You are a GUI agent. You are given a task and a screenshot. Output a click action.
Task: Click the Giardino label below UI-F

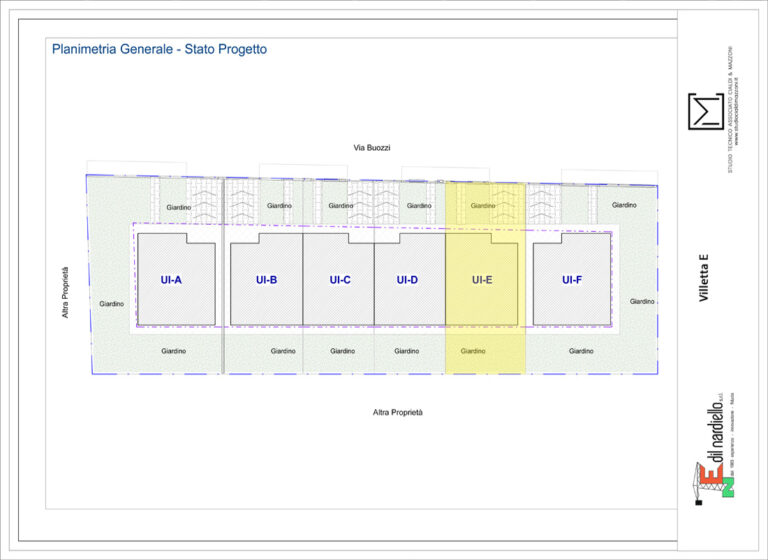[x=581, y=351]
